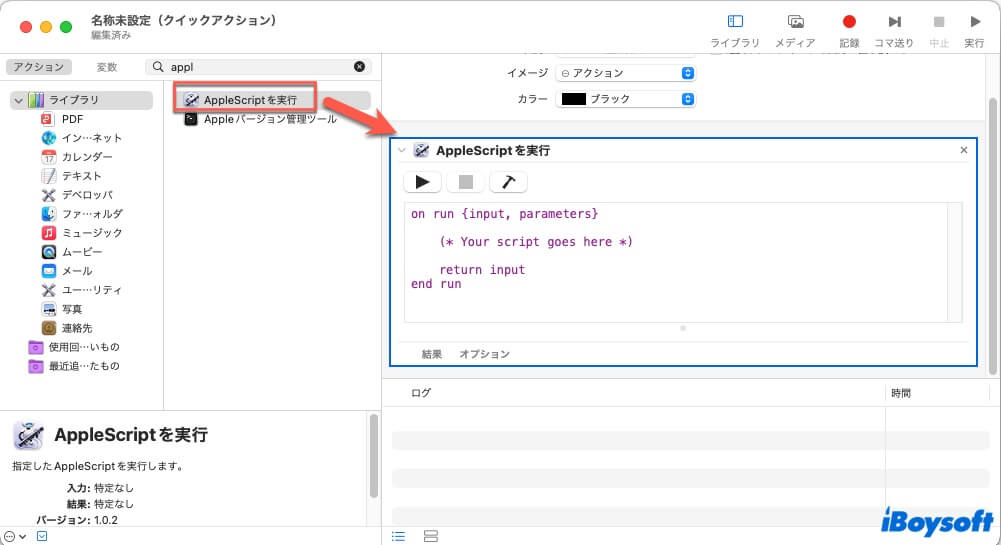Select the ミュージック category icon
This screenshot has height=545, width=1001.
coord(49,233)
